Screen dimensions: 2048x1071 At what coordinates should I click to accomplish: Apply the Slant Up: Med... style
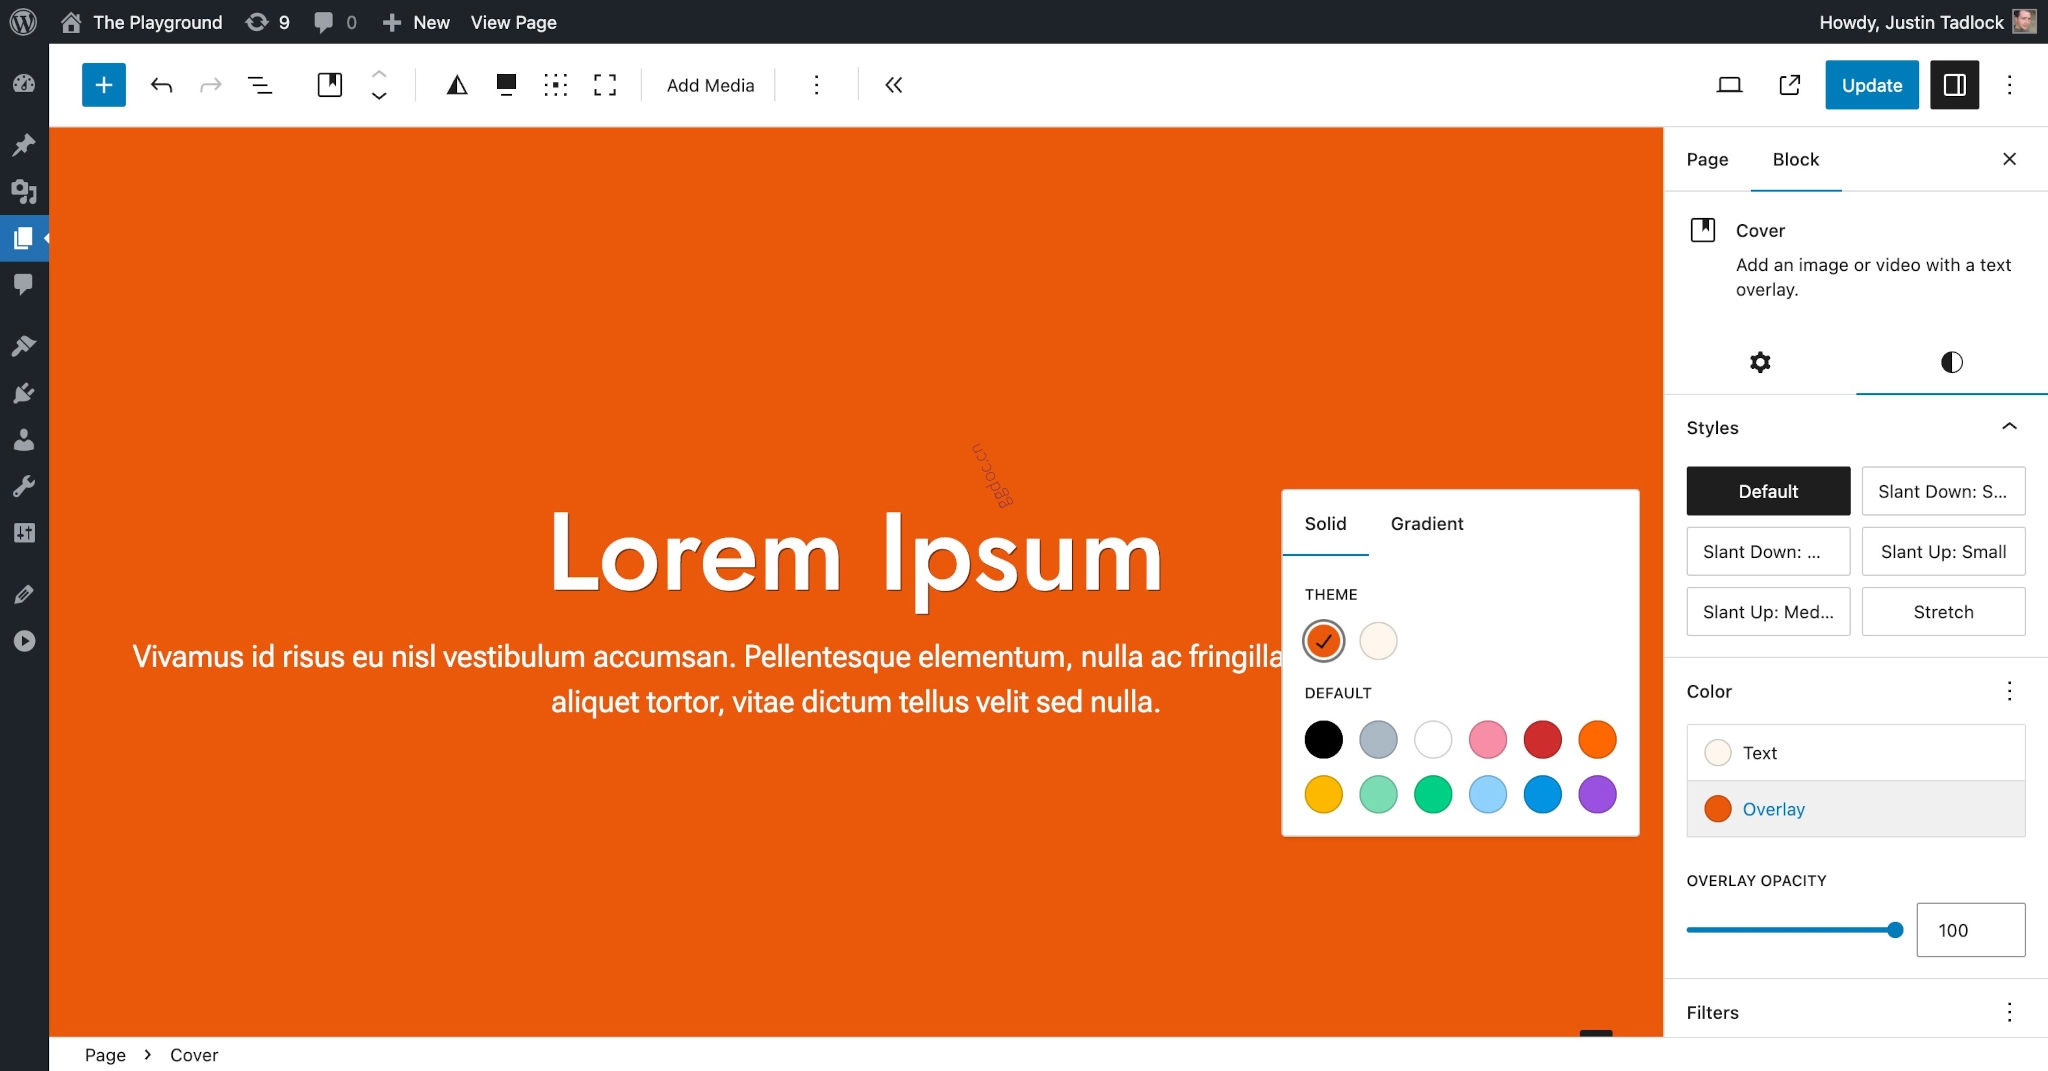point(1768,611)
